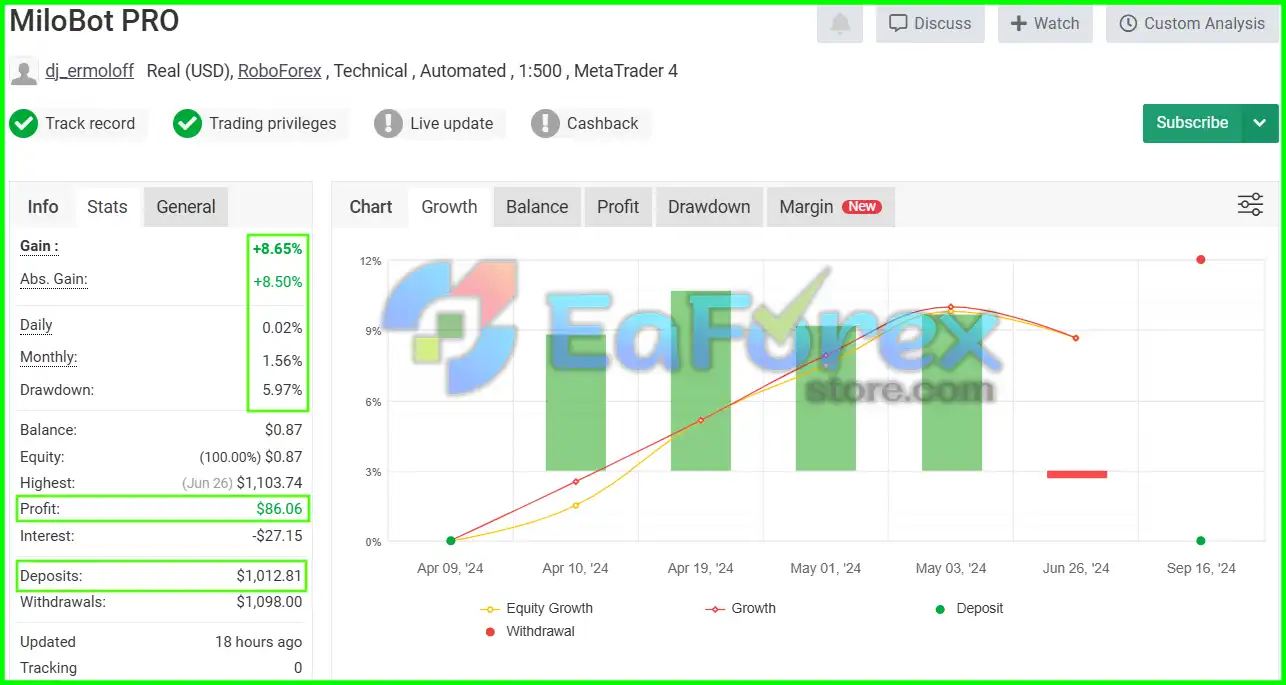The height and width of the screenshot is (685, 1286).
Task: Click the Cashback warning icon
Action: click(x=545, y=124)
